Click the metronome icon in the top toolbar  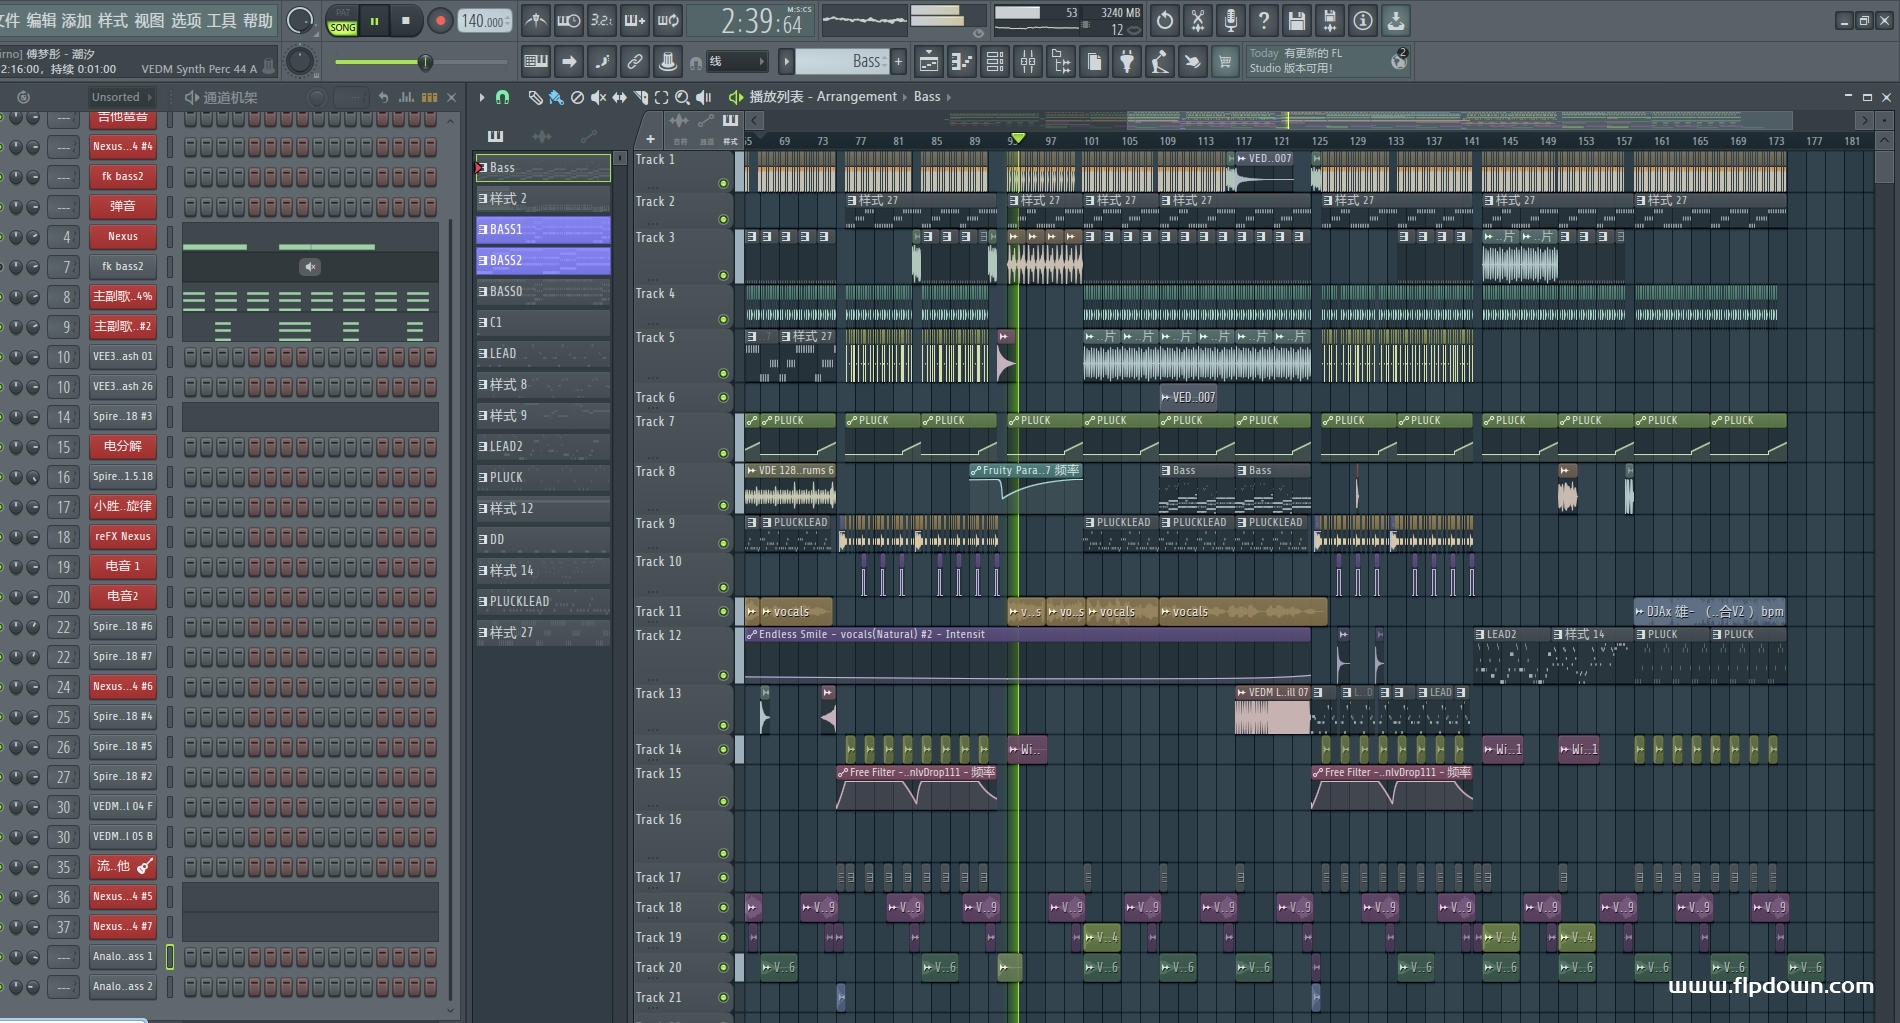[536, 20]
